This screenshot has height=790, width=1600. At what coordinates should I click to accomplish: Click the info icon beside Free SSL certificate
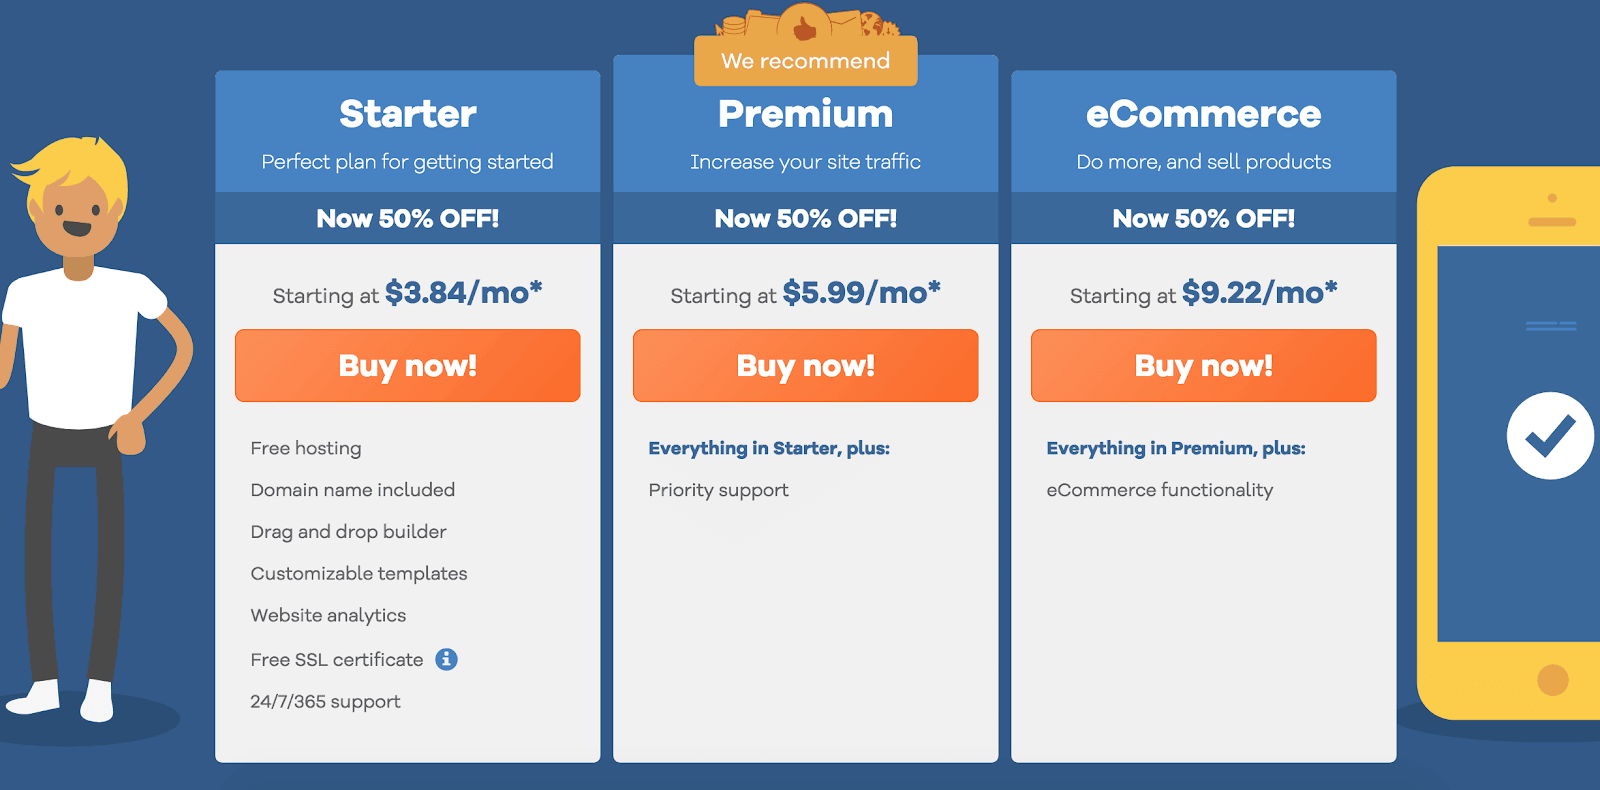[446, 659]
